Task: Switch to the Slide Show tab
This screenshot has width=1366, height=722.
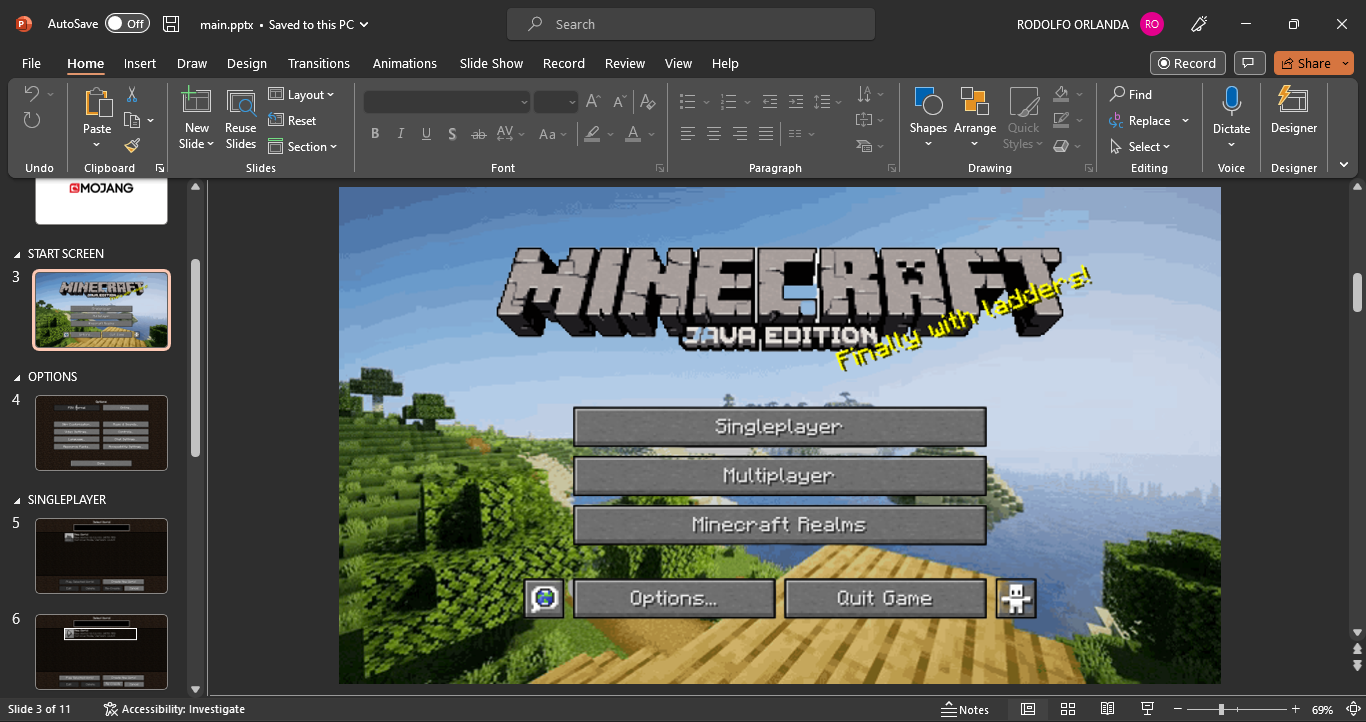Action: [x=491, y=63]
